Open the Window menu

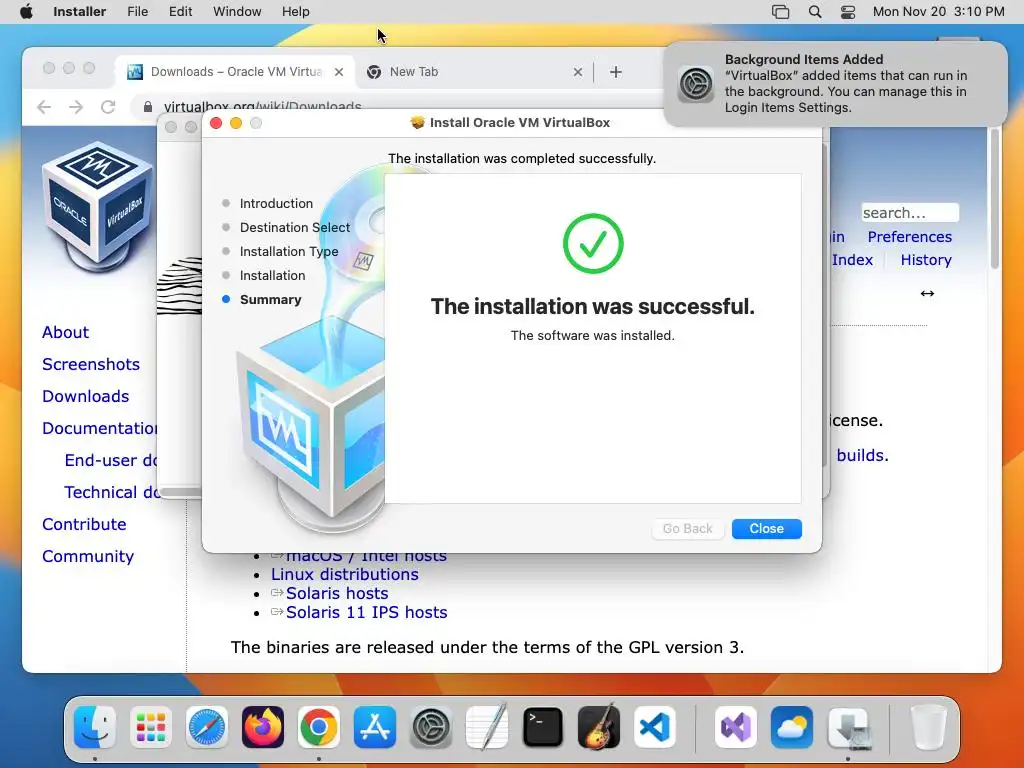click(x=237, y=12)
